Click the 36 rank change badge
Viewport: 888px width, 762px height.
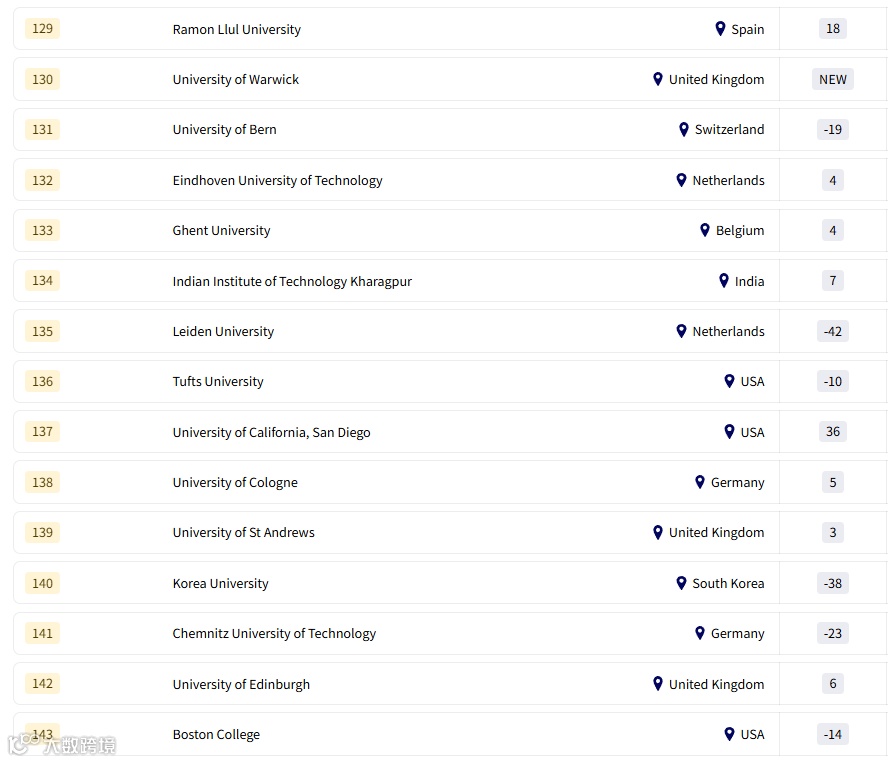pyautogui.click(x=832, y=432)
